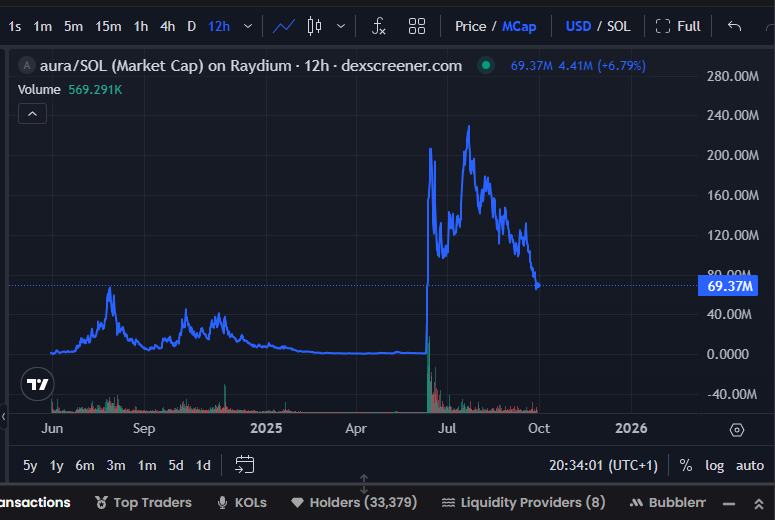Viewport: 775px width, 520px height.
Task: Click the aura/SOL chart title
Action: pos(251,66)
